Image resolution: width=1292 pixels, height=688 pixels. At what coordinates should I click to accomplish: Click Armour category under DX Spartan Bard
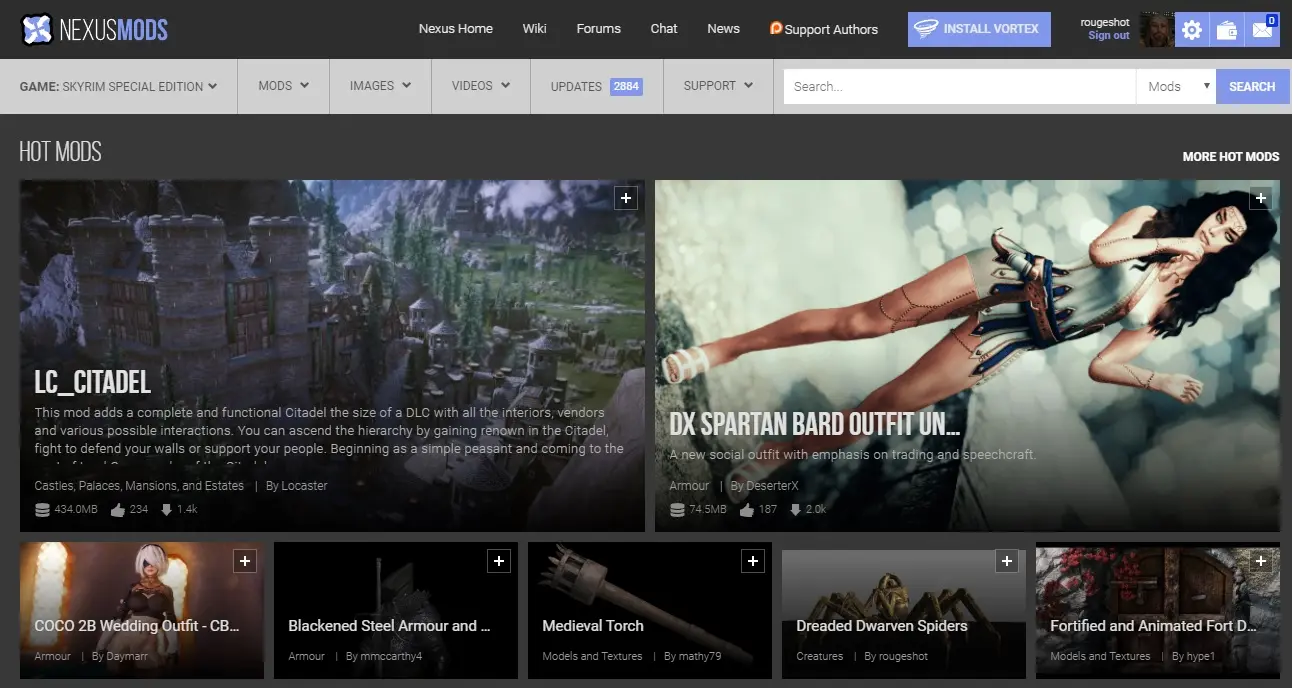689,486
